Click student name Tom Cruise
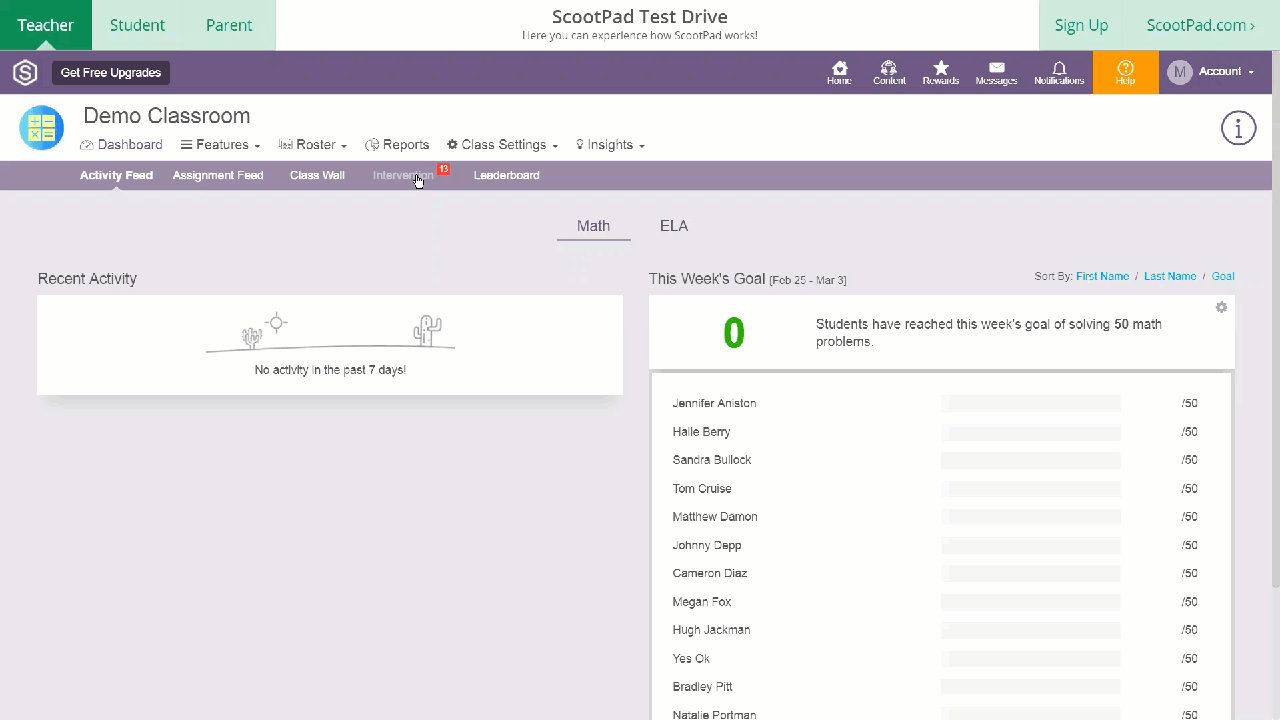 (702, 489)
